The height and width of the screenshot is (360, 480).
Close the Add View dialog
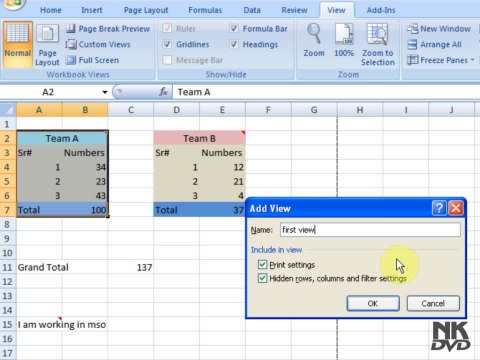click(456, 208)
